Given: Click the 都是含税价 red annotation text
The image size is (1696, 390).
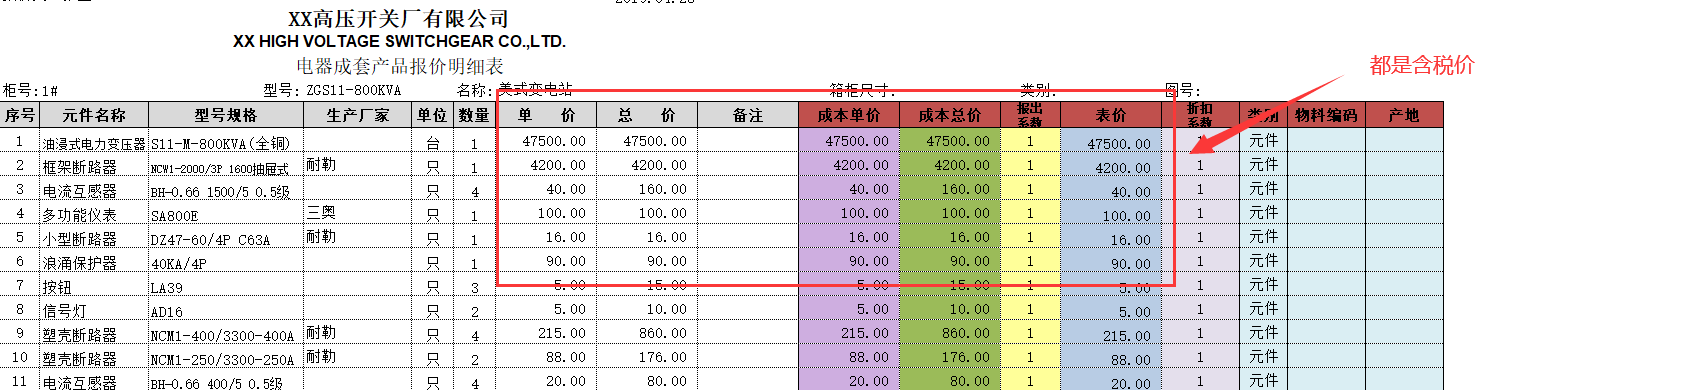Looking at the screenshot, I should tap(1422, 66).
